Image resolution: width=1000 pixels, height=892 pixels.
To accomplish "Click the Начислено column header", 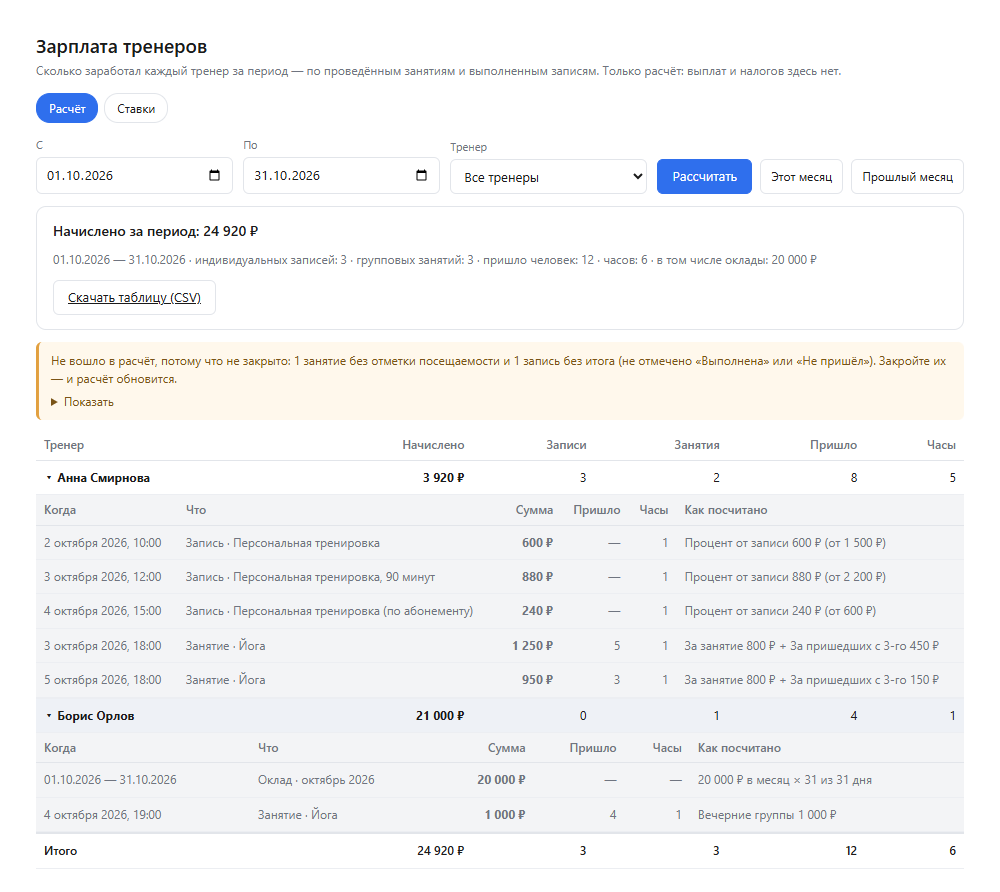I will pos(433,445).
